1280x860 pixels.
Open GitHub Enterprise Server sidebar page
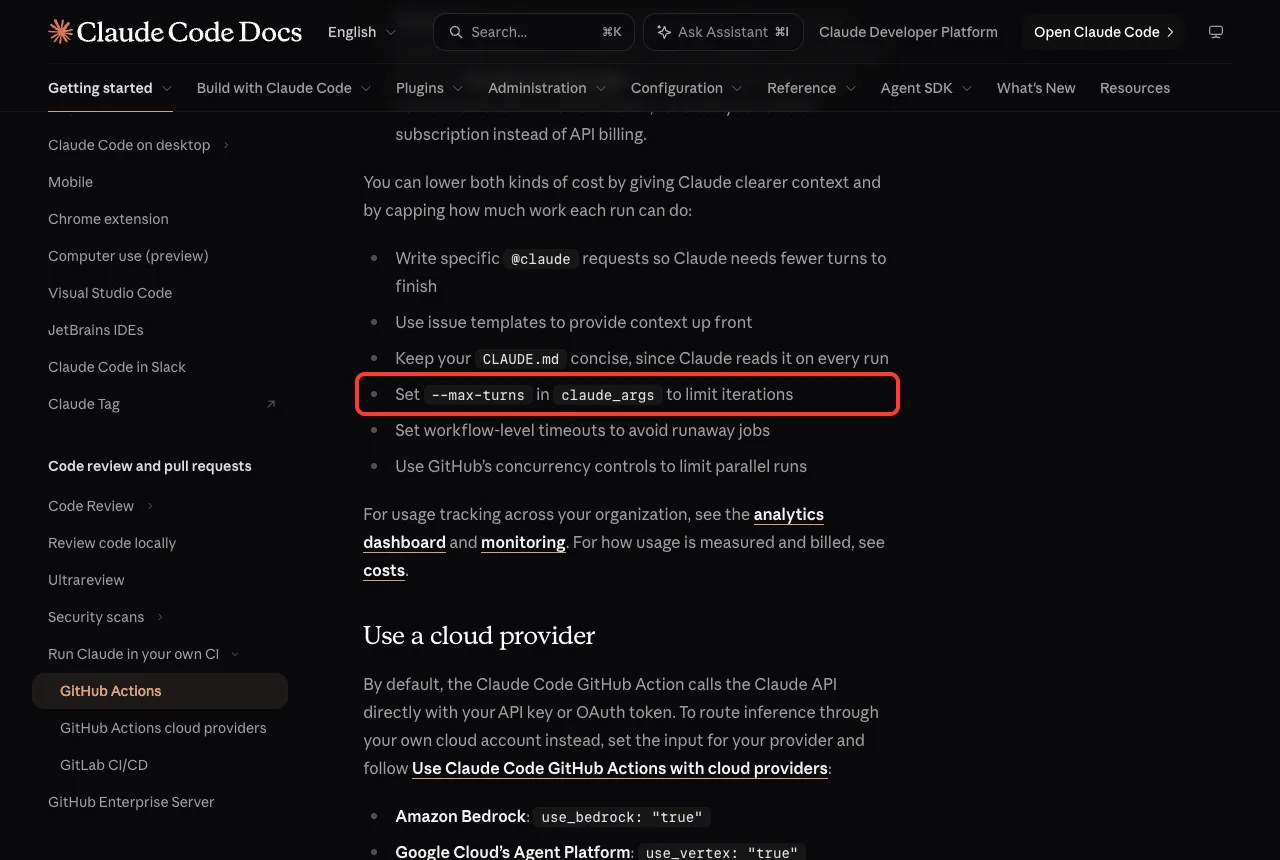131,802
